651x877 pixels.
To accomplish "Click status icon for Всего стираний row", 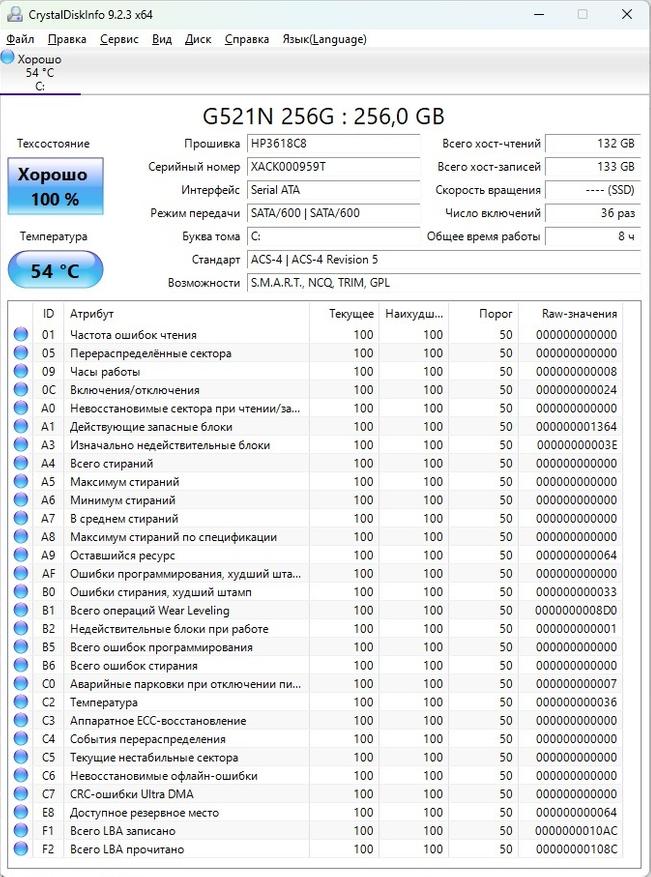I will [21, 463].
